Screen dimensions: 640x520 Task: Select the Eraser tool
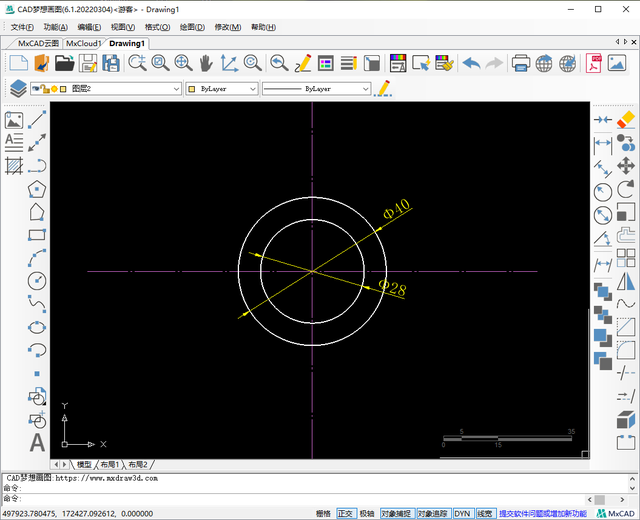[x=627, y=119]
